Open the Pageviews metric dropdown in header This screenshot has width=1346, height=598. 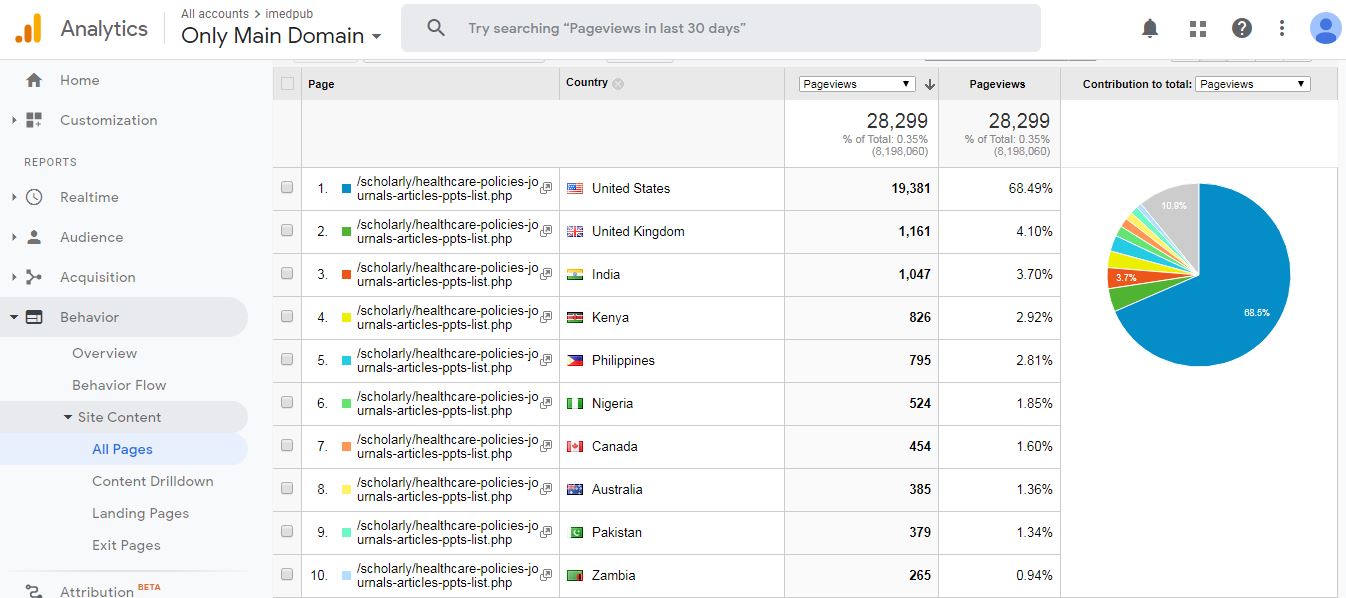857,84
